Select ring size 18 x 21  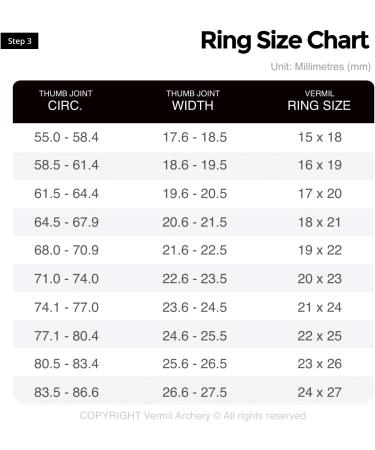coord(320,222)
